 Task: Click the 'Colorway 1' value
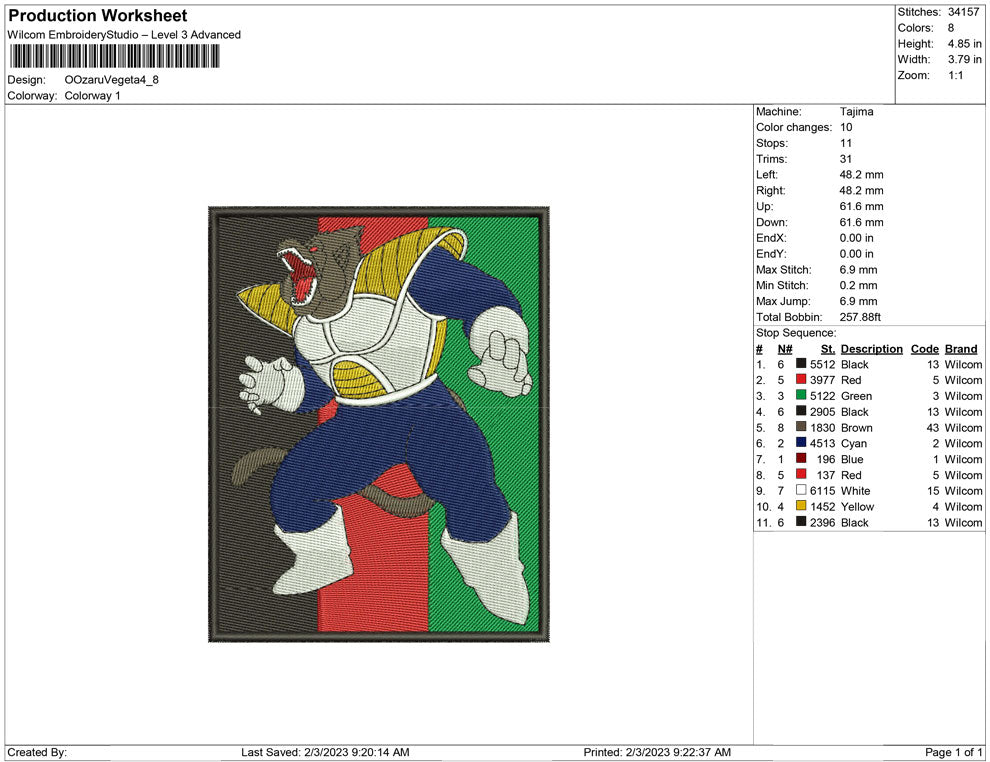point(92,95)
